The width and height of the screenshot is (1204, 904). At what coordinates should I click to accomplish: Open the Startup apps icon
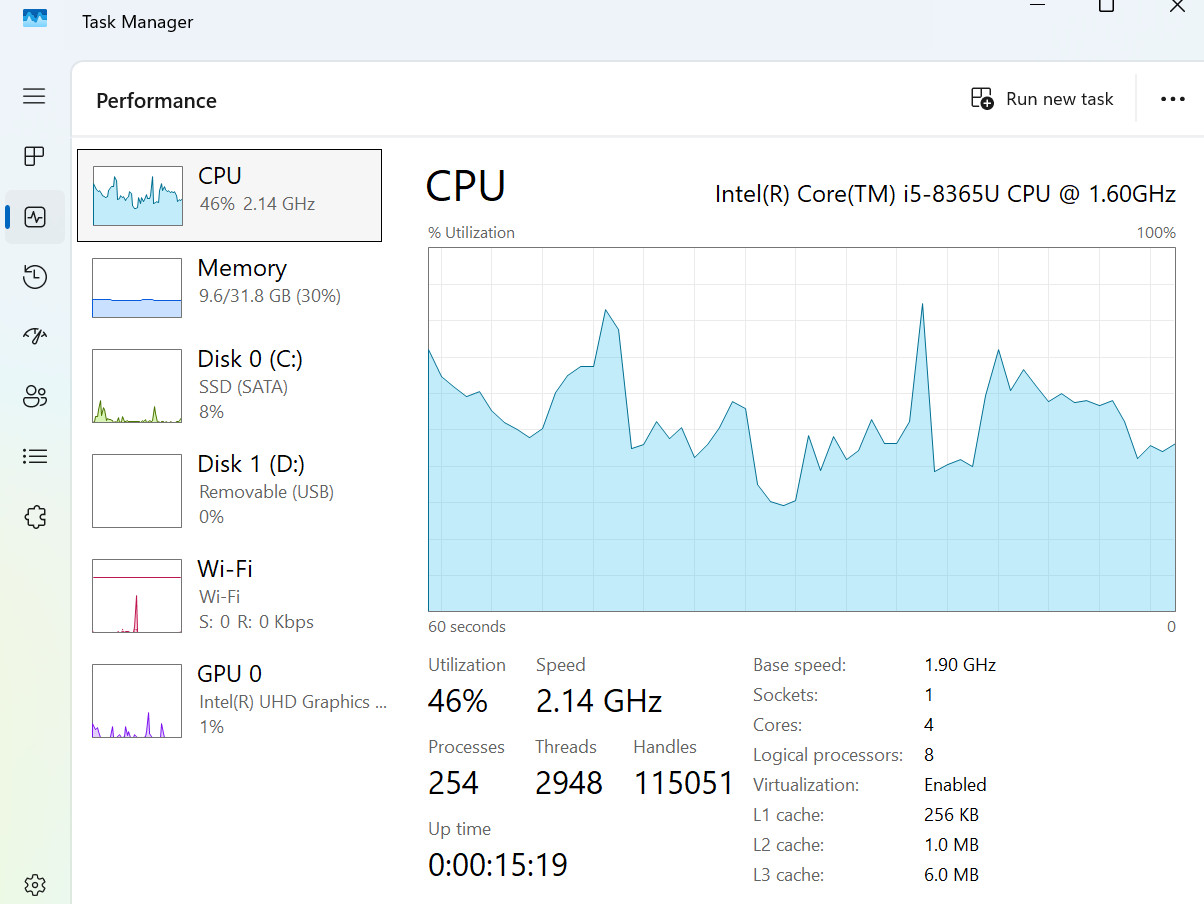(35, 336)
